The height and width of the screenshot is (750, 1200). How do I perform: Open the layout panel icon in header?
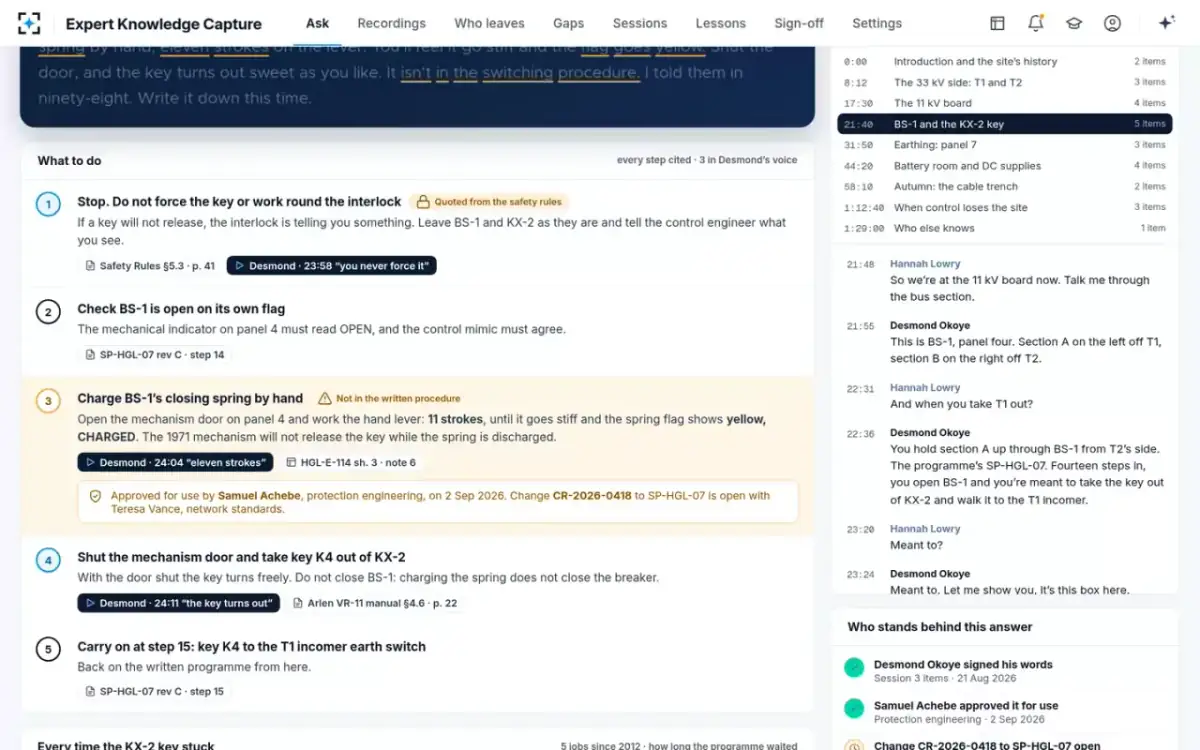pyautogui.click(x=997, y=23)
